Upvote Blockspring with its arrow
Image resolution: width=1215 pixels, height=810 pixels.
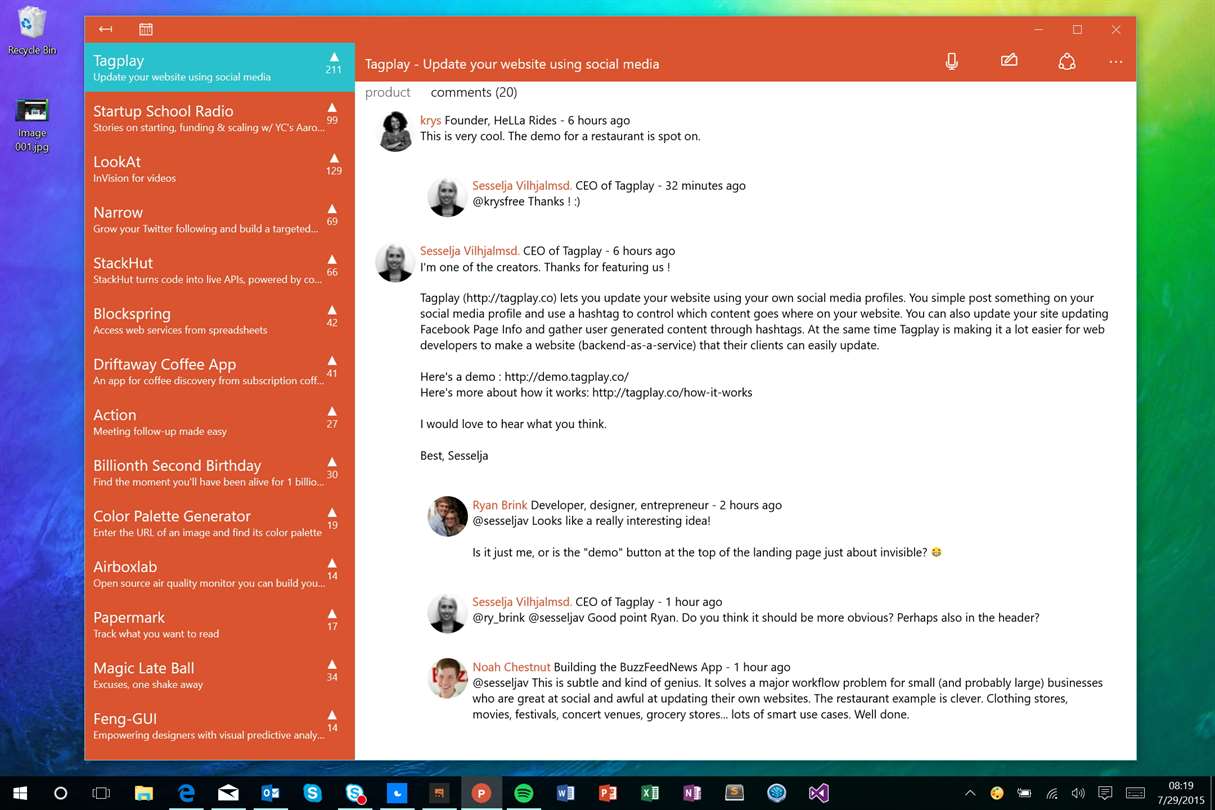333,310
